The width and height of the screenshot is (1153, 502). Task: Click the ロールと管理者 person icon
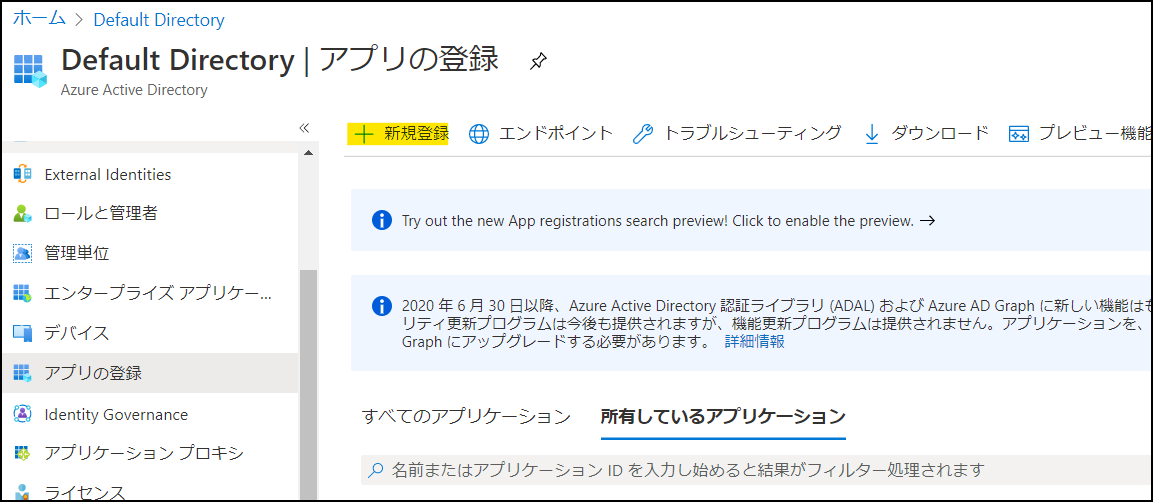coord(23,214)
